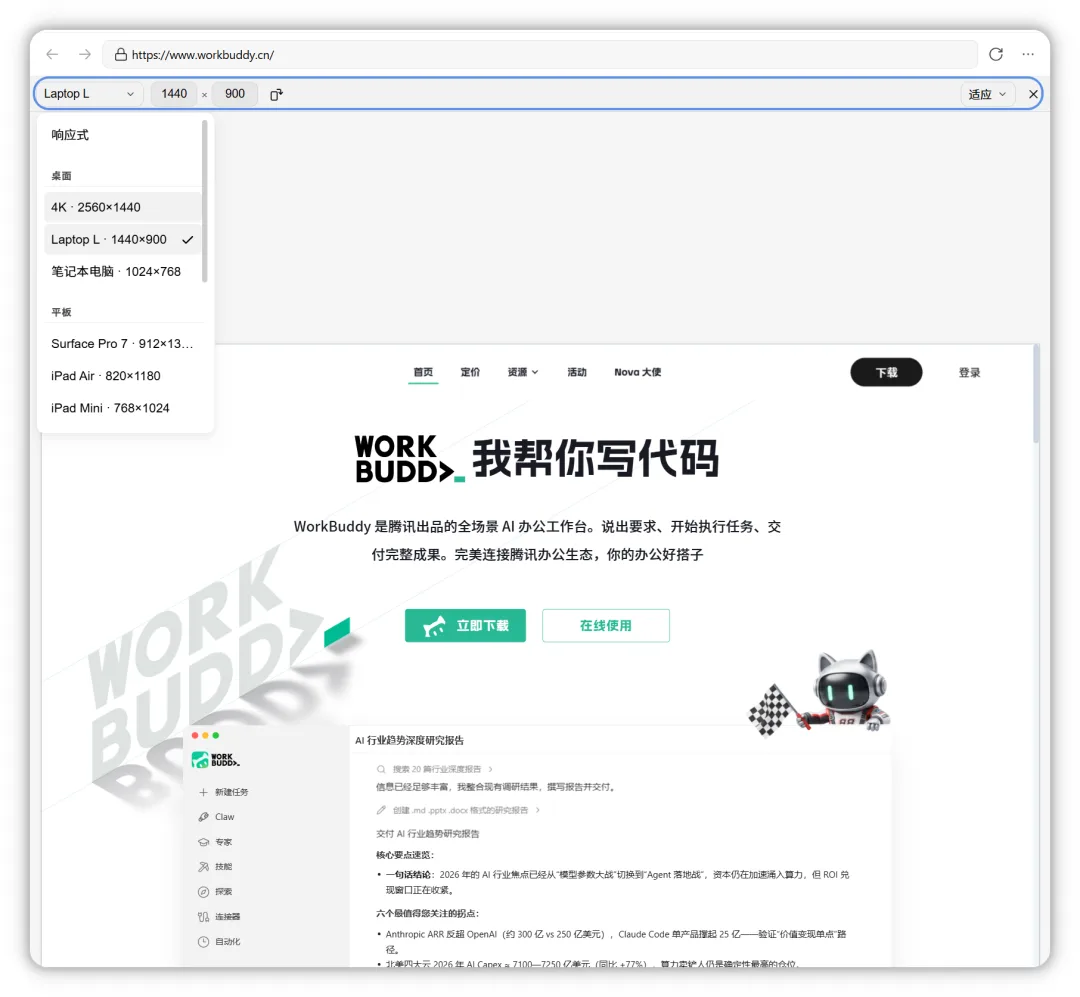The height and width of the screenshot is (997, 1080).
Task: Open the Nova 大使 nav link
Action: click(x=638, y=373)
